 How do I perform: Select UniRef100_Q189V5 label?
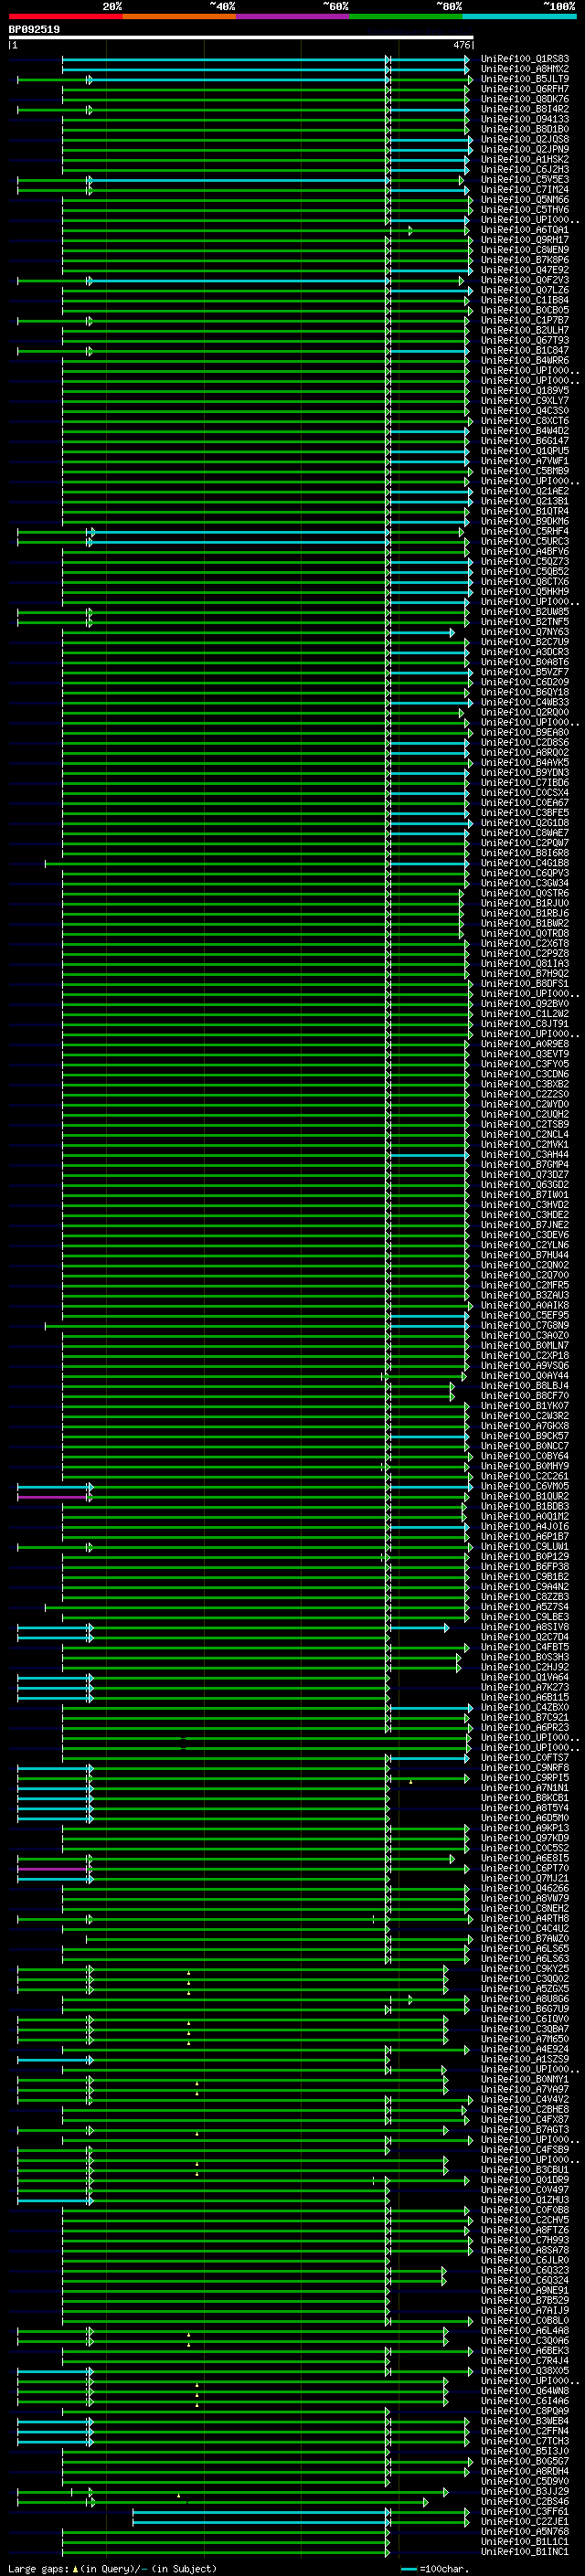[x=525, y=391]
